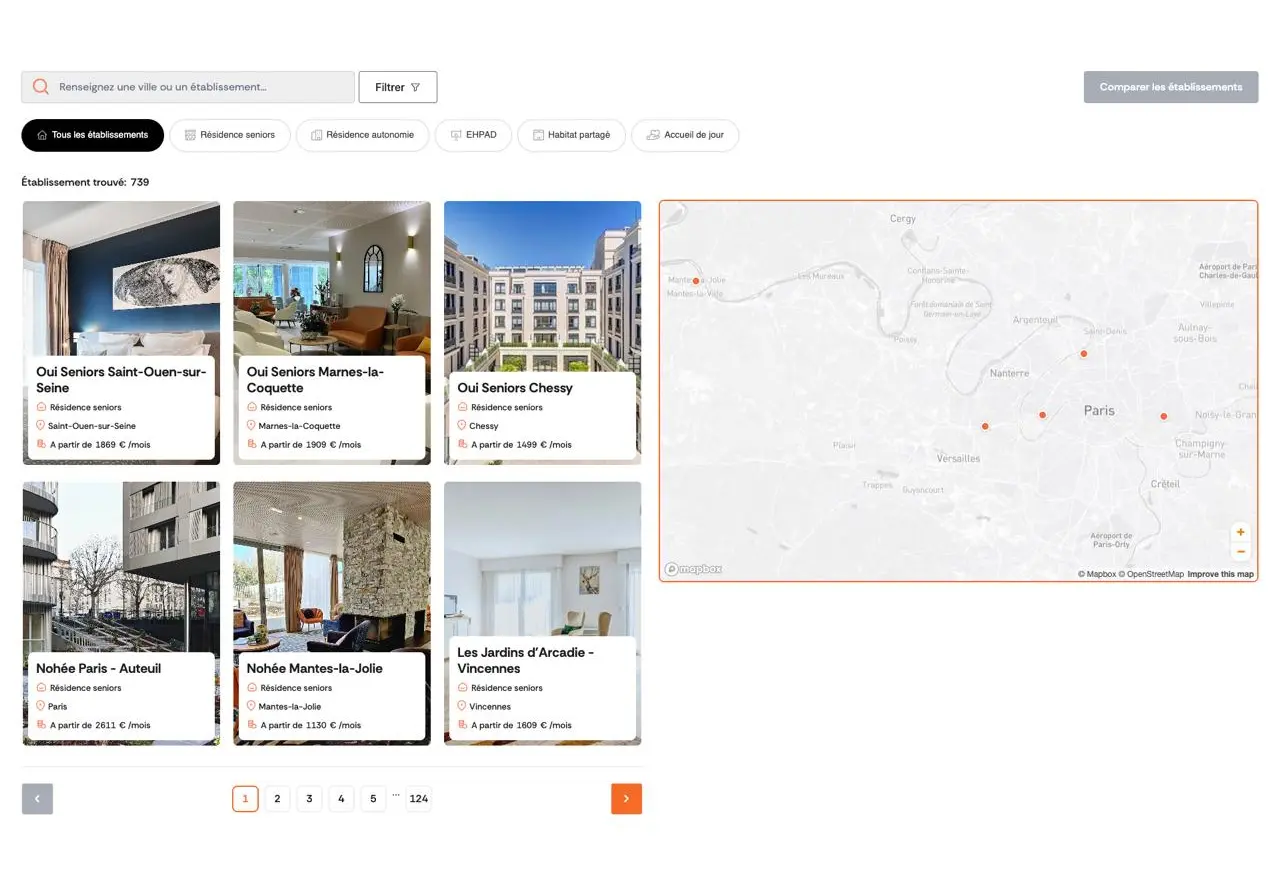This screenshot has width=1280, height=873.
Task: Go to the previous results page arrow
Action: pos(37,799)
